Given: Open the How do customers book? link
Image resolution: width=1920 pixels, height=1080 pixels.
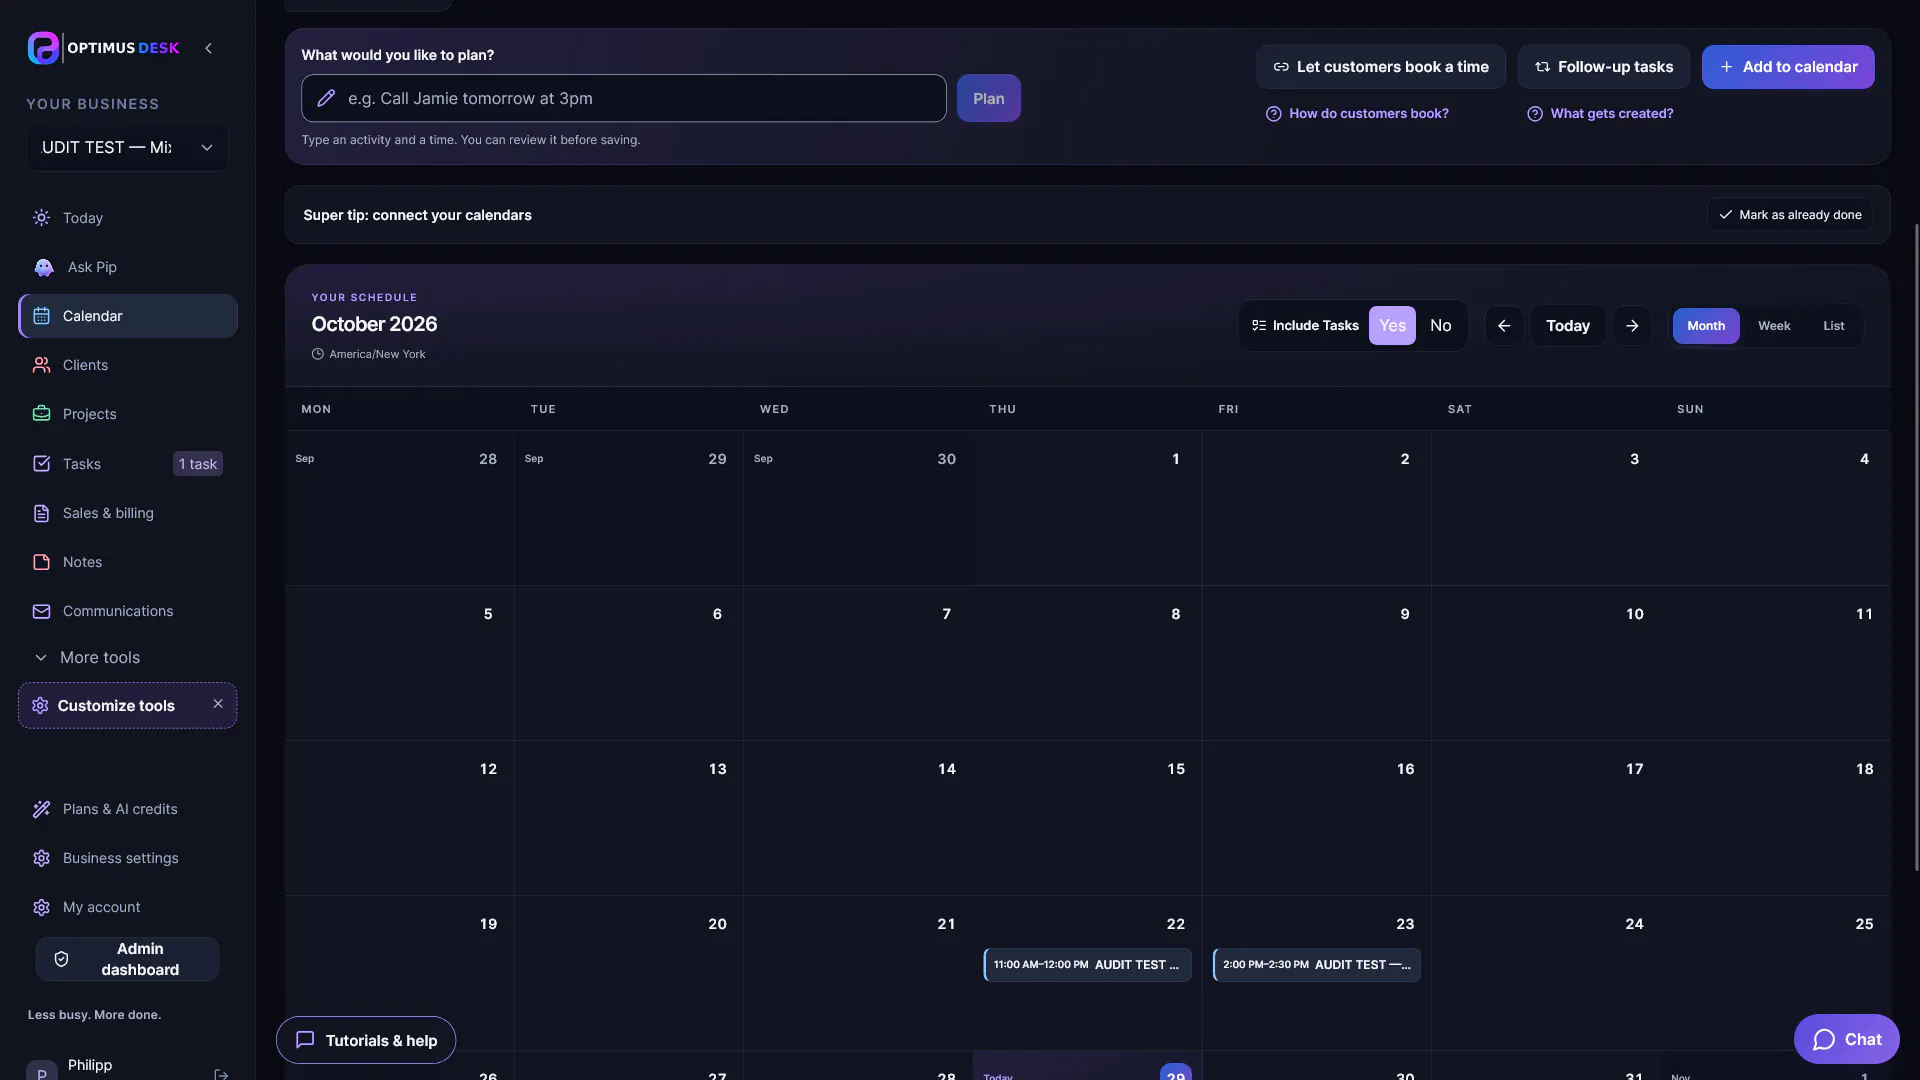Looking at the screenshot, I should [x=1357, y=114].
